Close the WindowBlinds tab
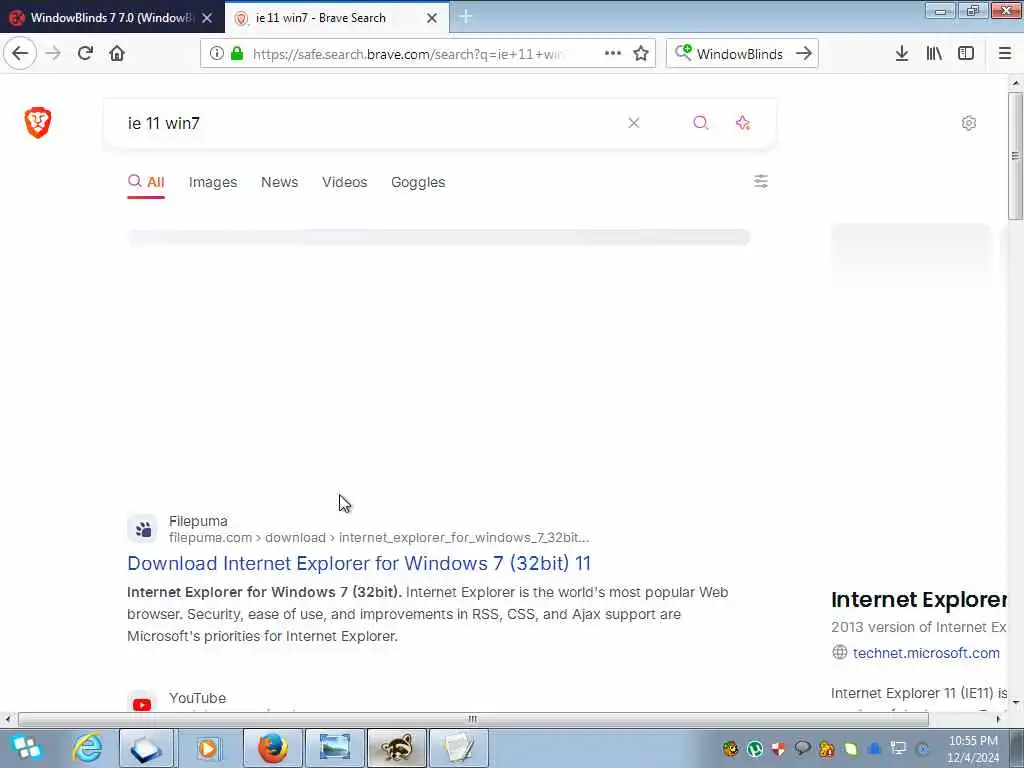 pyautogui.click(x=207, y=18)
